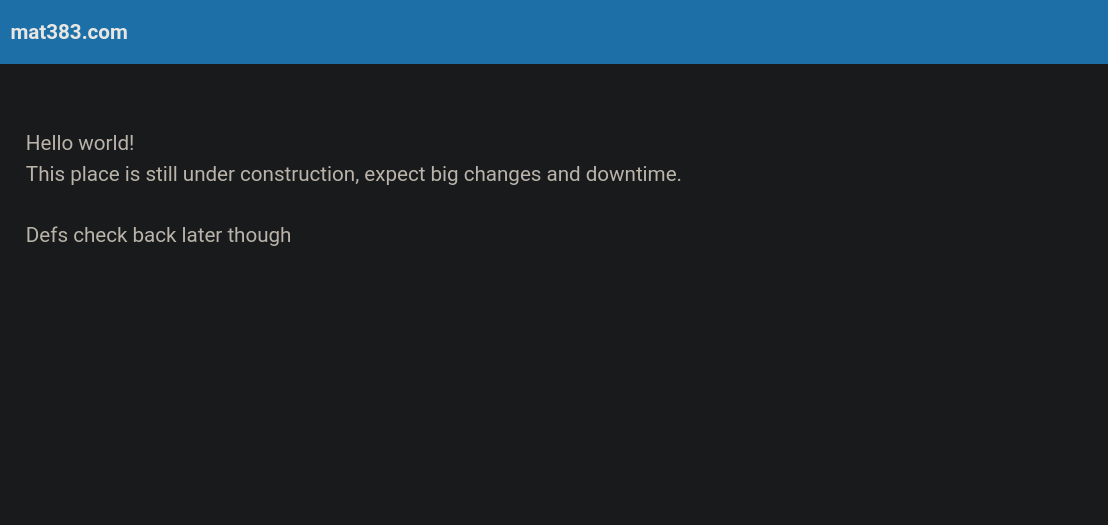Click the word "later" on the last line
Viewport: 1108px width, 525px height.
pos(202,235)
